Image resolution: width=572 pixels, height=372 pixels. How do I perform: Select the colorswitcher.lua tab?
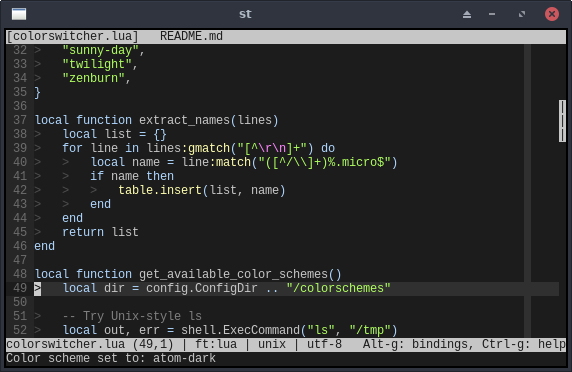(73, 36)
